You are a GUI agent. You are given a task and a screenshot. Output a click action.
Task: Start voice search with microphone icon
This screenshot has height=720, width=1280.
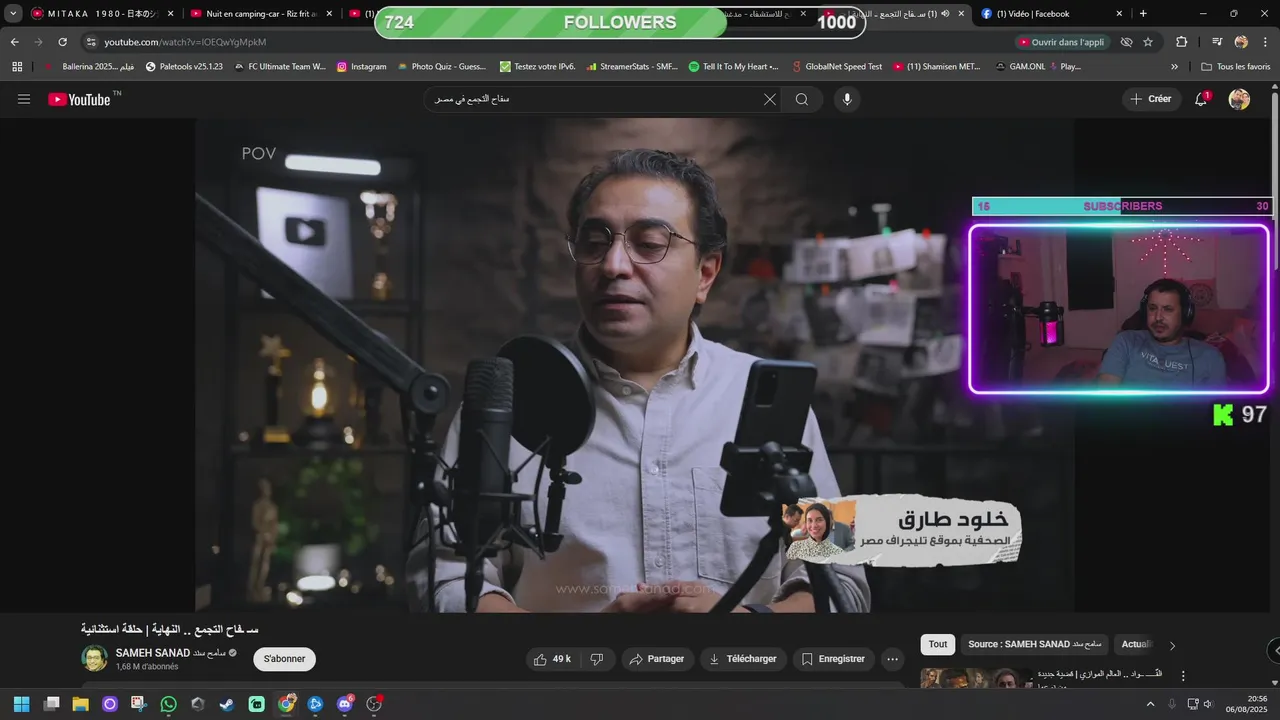847,99
